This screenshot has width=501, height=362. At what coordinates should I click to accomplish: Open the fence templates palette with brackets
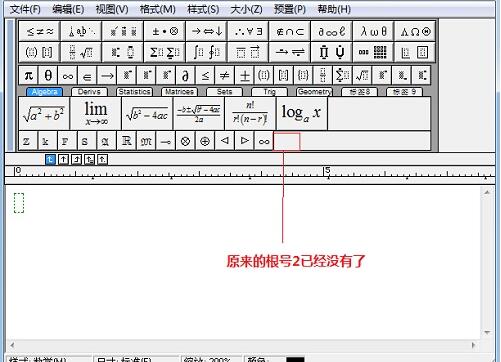click(39, 52)
